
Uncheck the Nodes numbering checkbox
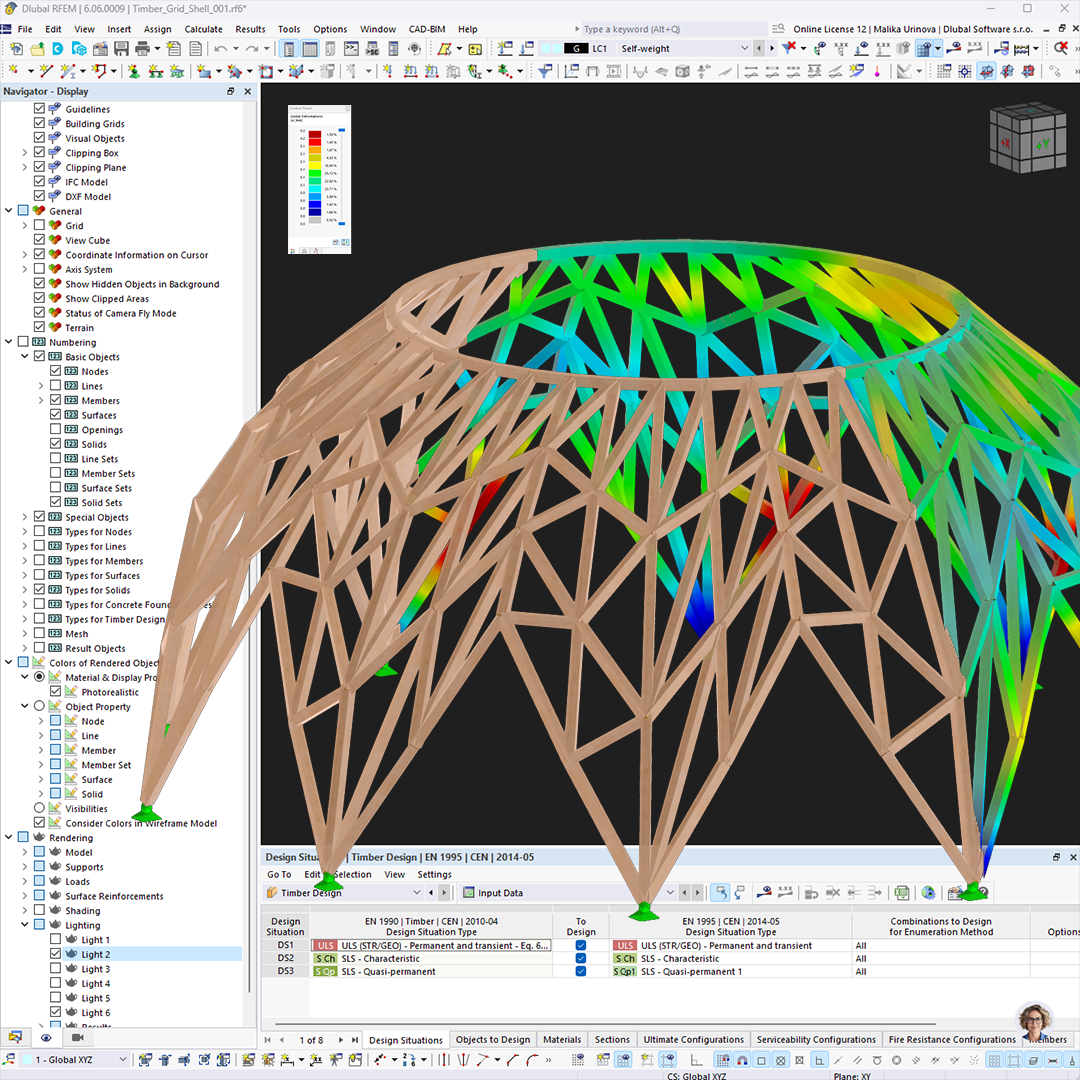56,371
